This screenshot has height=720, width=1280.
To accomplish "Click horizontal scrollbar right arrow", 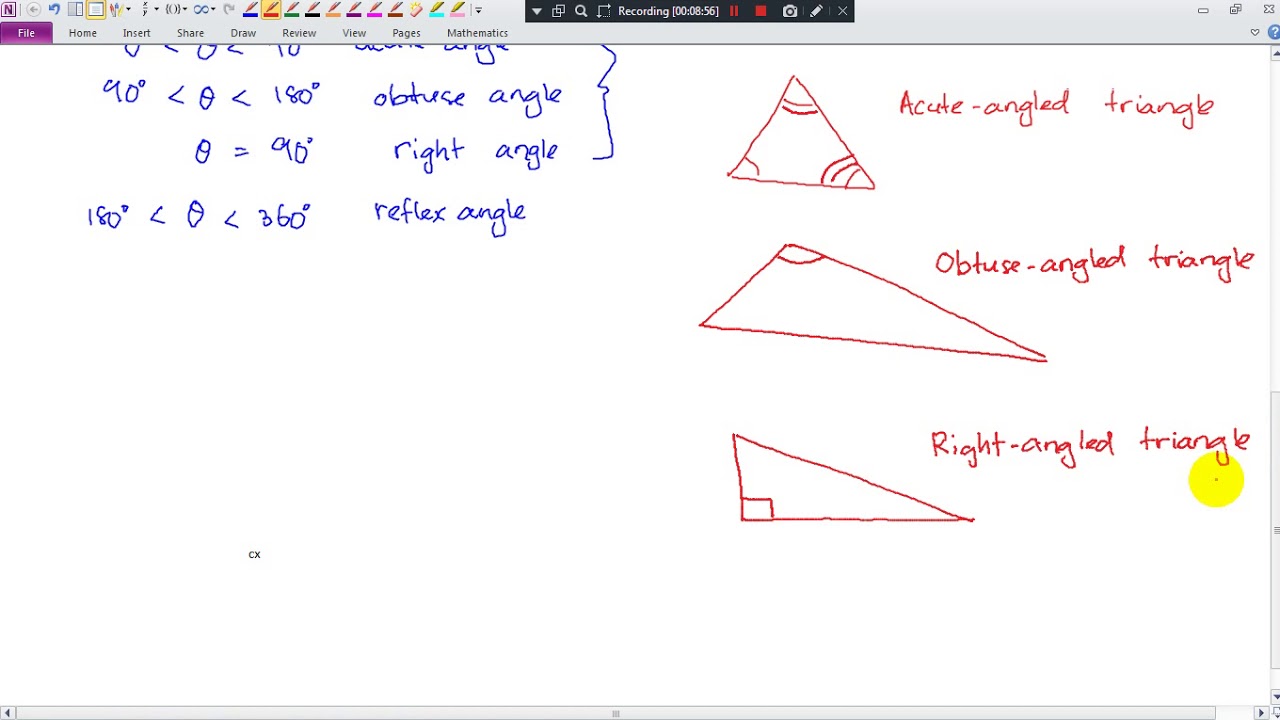I will click(x=1261, y=713).
